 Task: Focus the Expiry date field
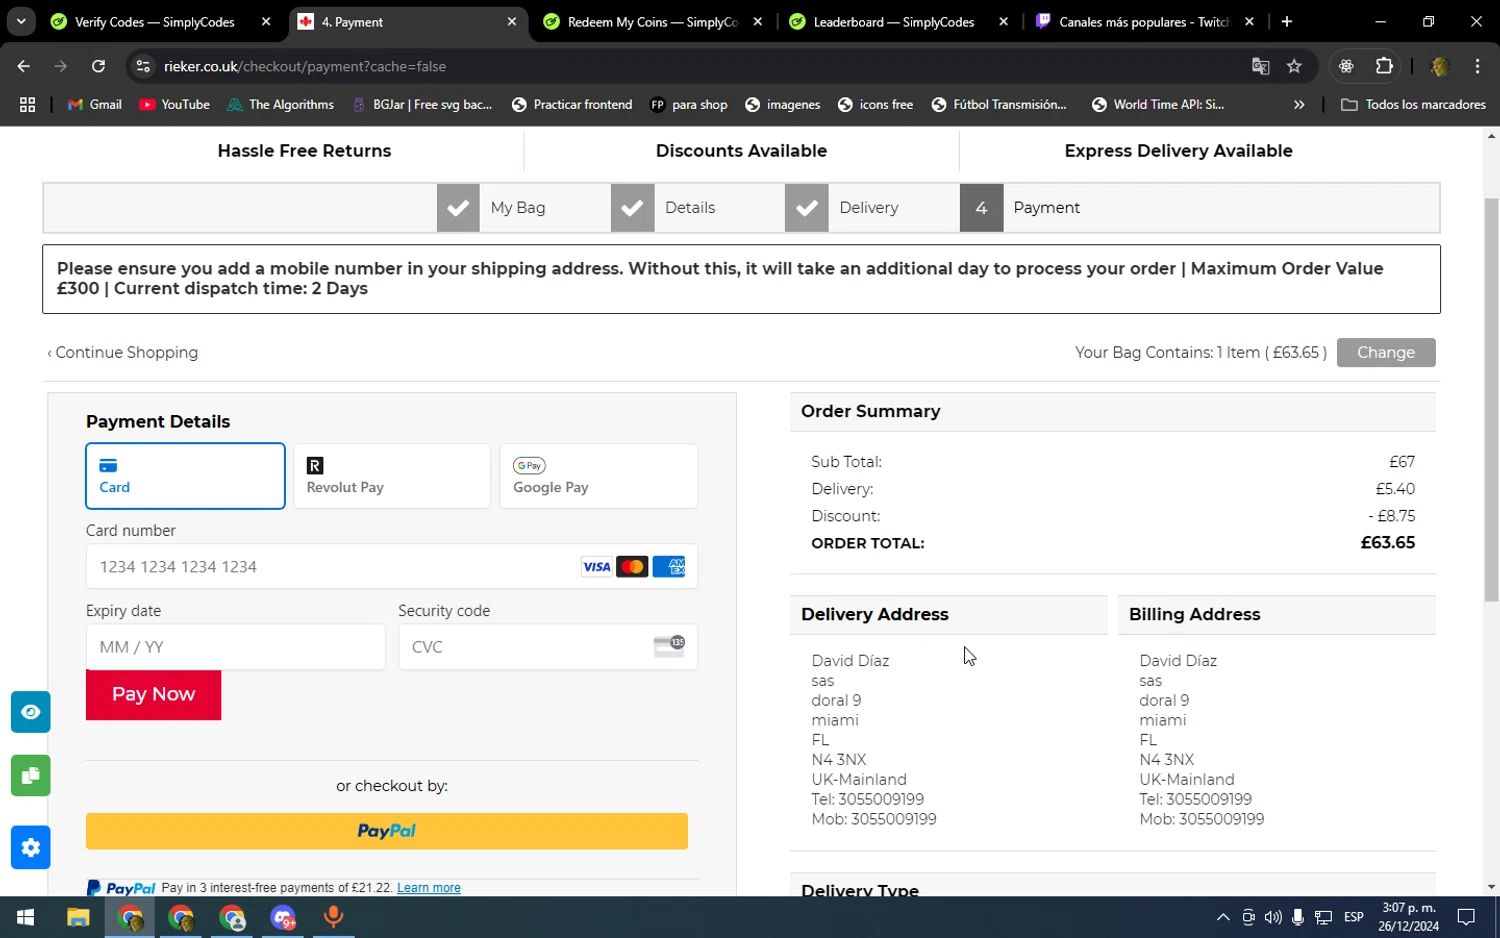tap(235, 647)
